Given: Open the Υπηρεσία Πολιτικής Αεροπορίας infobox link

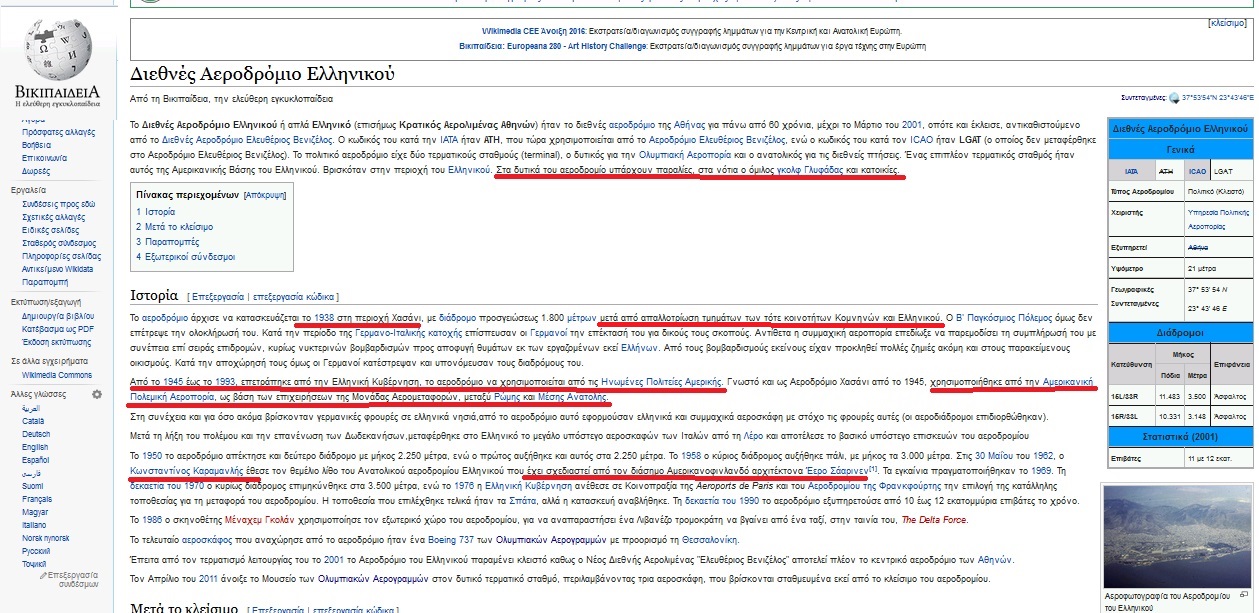Looking at the screenshot, I should 1219,221.
